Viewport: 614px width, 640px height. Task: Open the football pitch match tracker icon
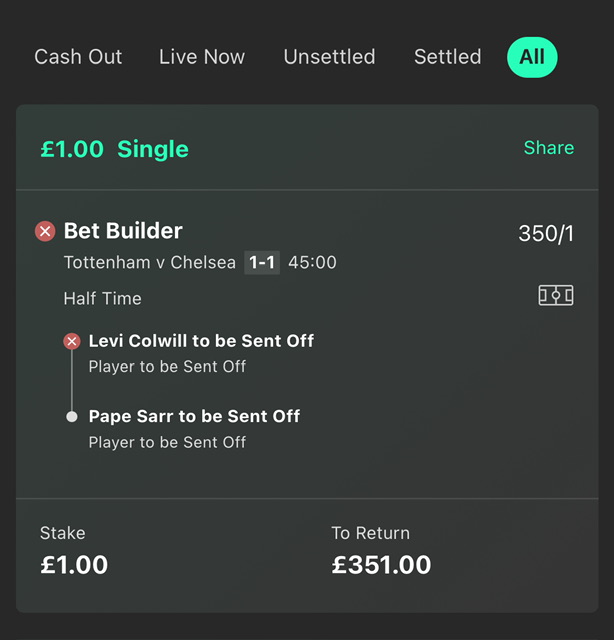click(556, 296)
